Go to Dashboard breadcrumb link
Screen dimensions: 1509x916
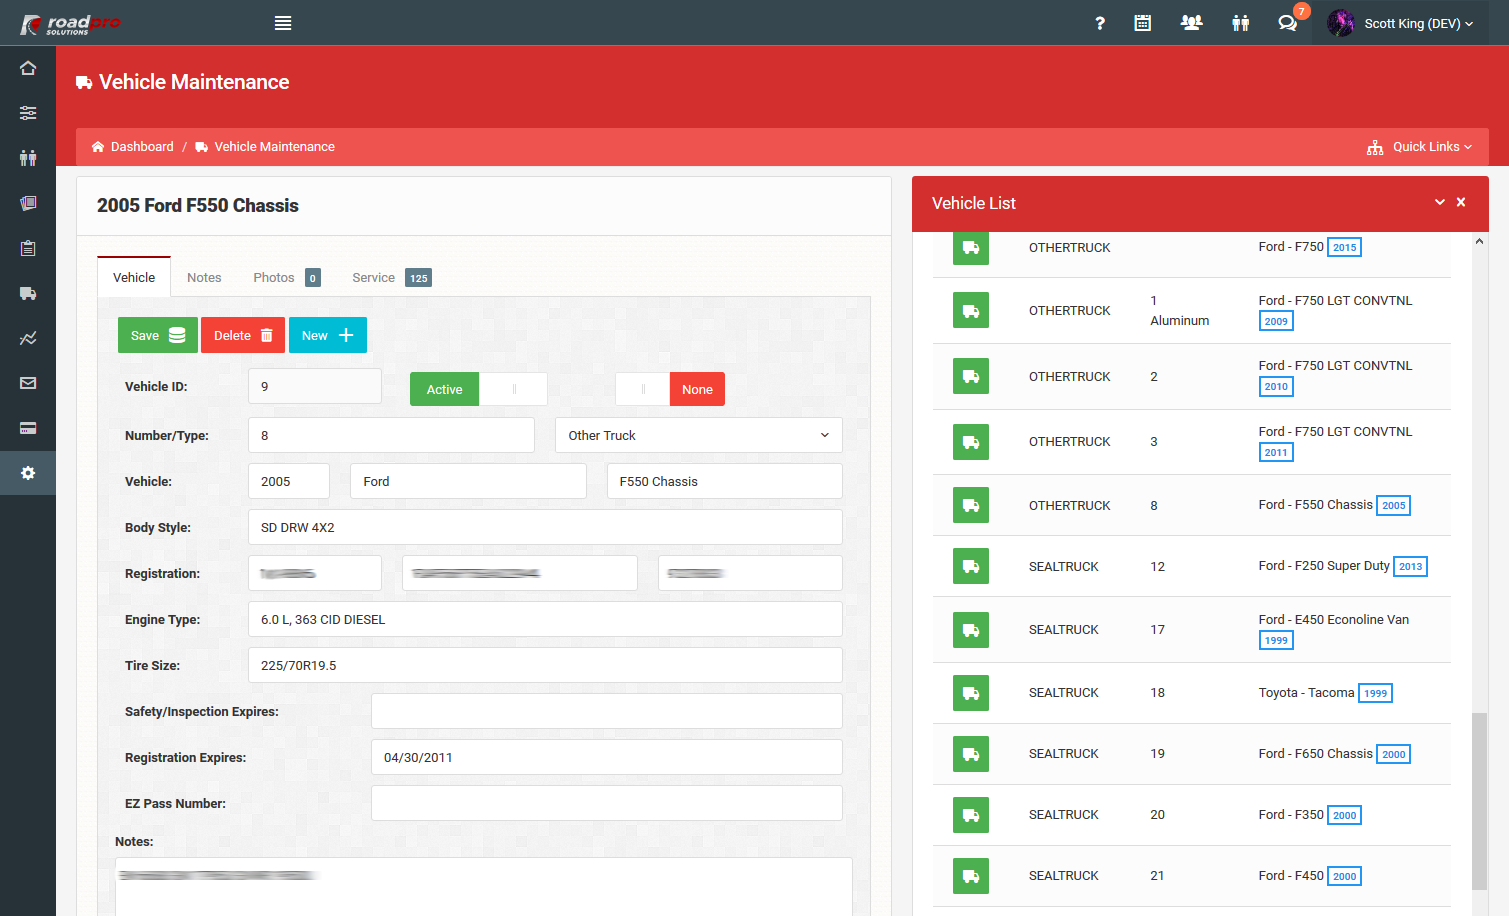coord(132,147)
